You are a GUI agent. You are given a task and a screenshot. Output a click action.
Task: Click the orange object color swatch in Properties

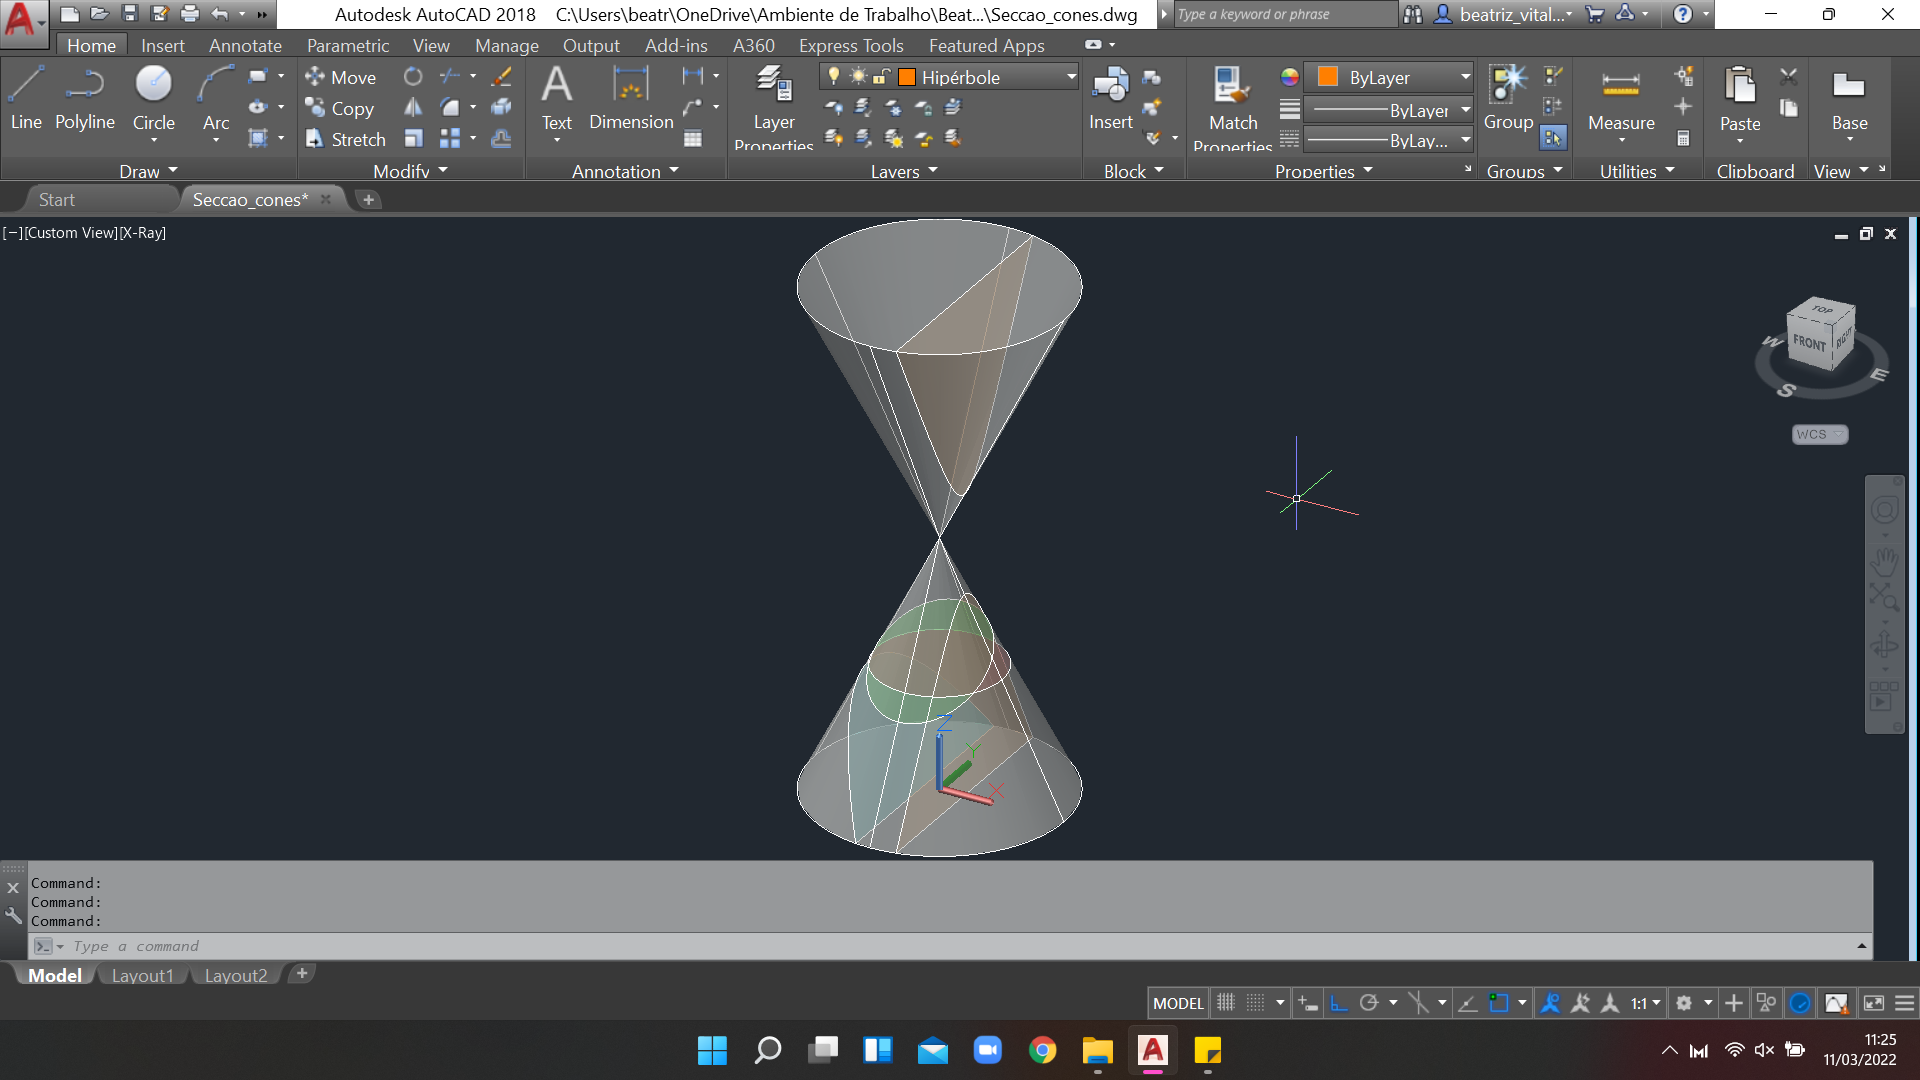click(1328, 77)
